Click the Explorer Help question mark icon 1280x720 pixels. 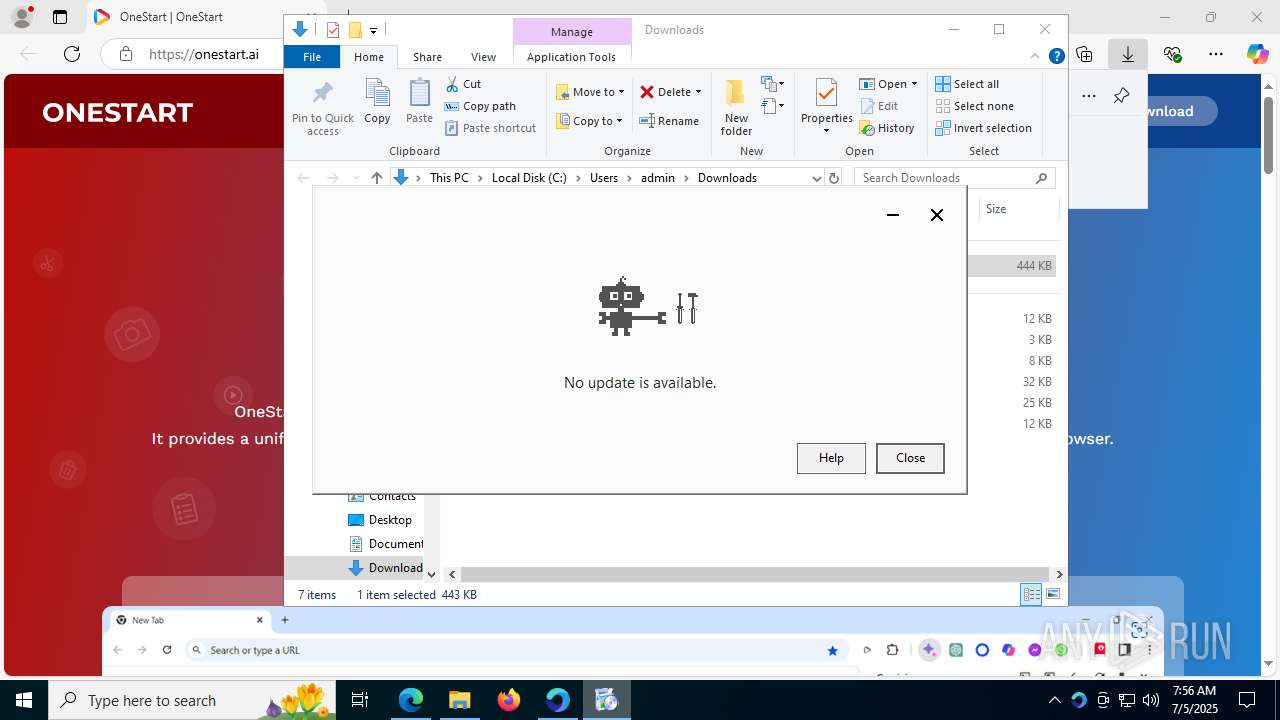point(1056,56)
